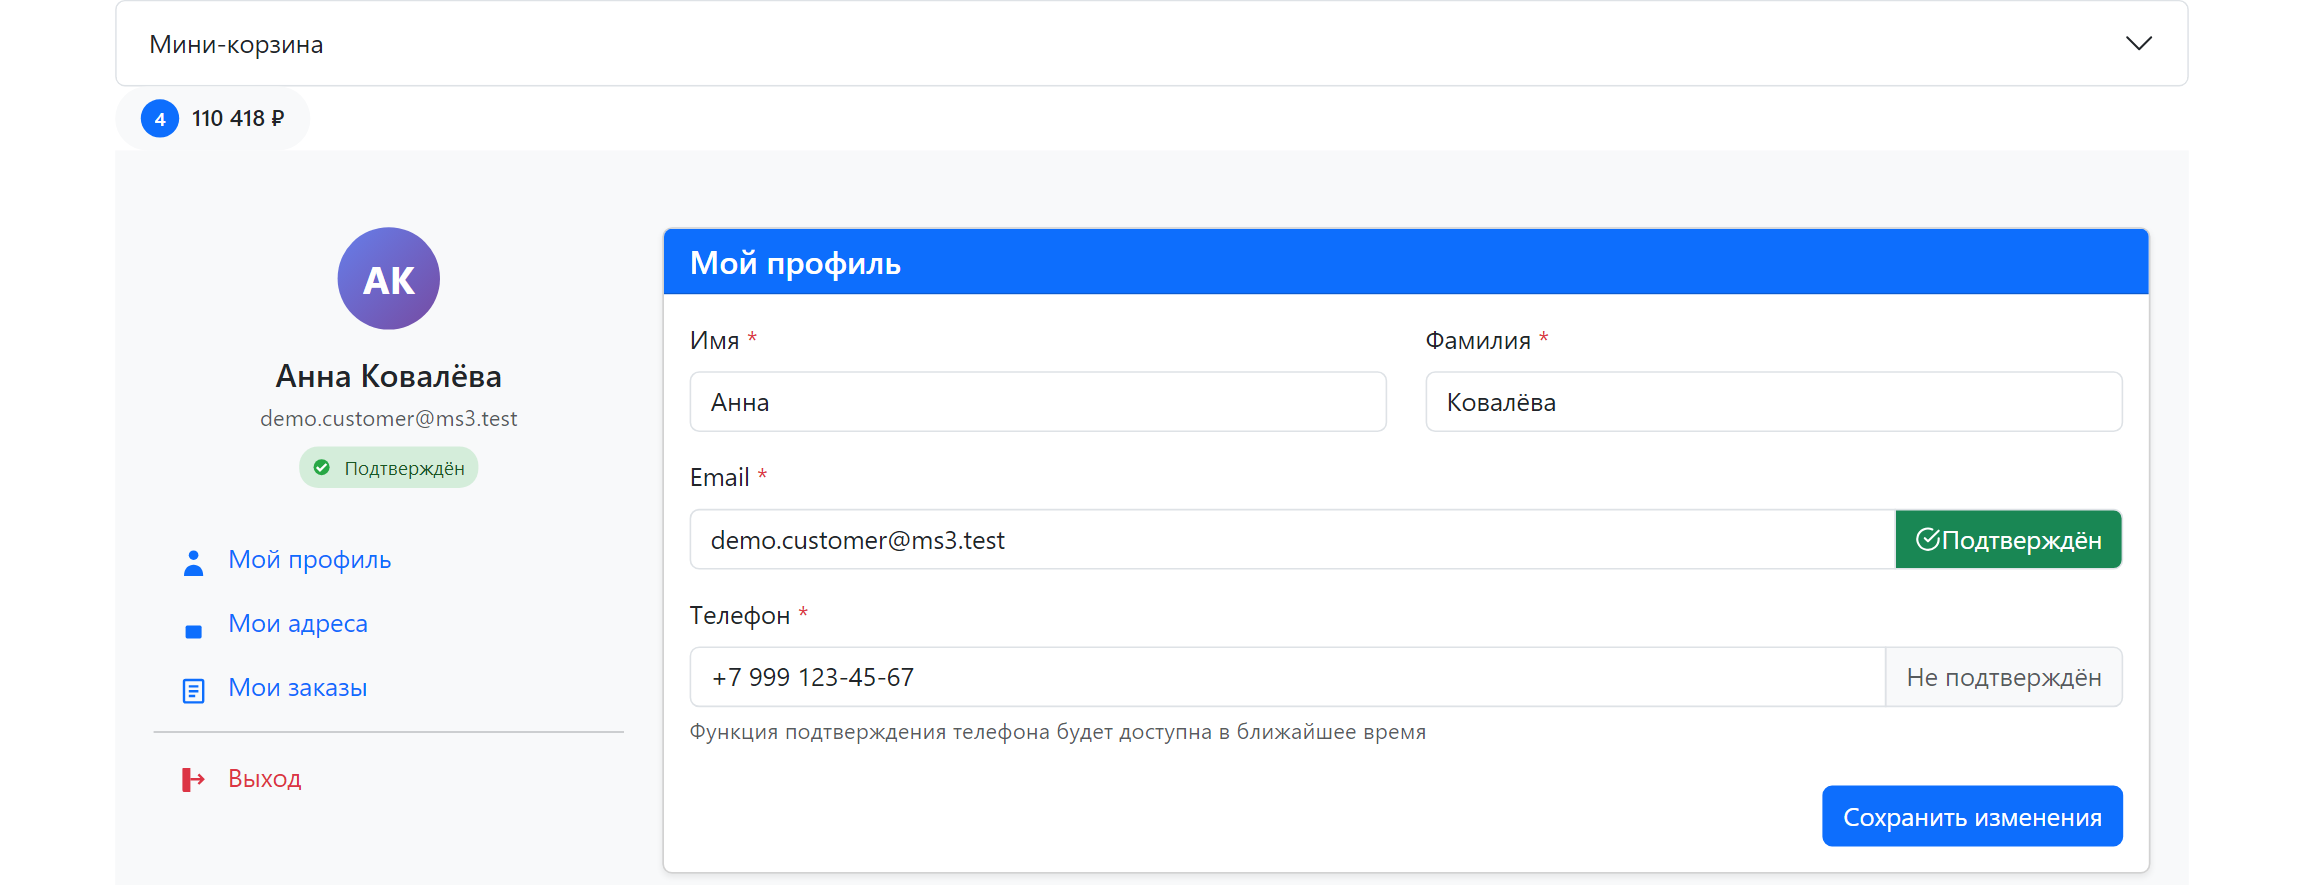Click the red logout arrow icon

(193, 779)
